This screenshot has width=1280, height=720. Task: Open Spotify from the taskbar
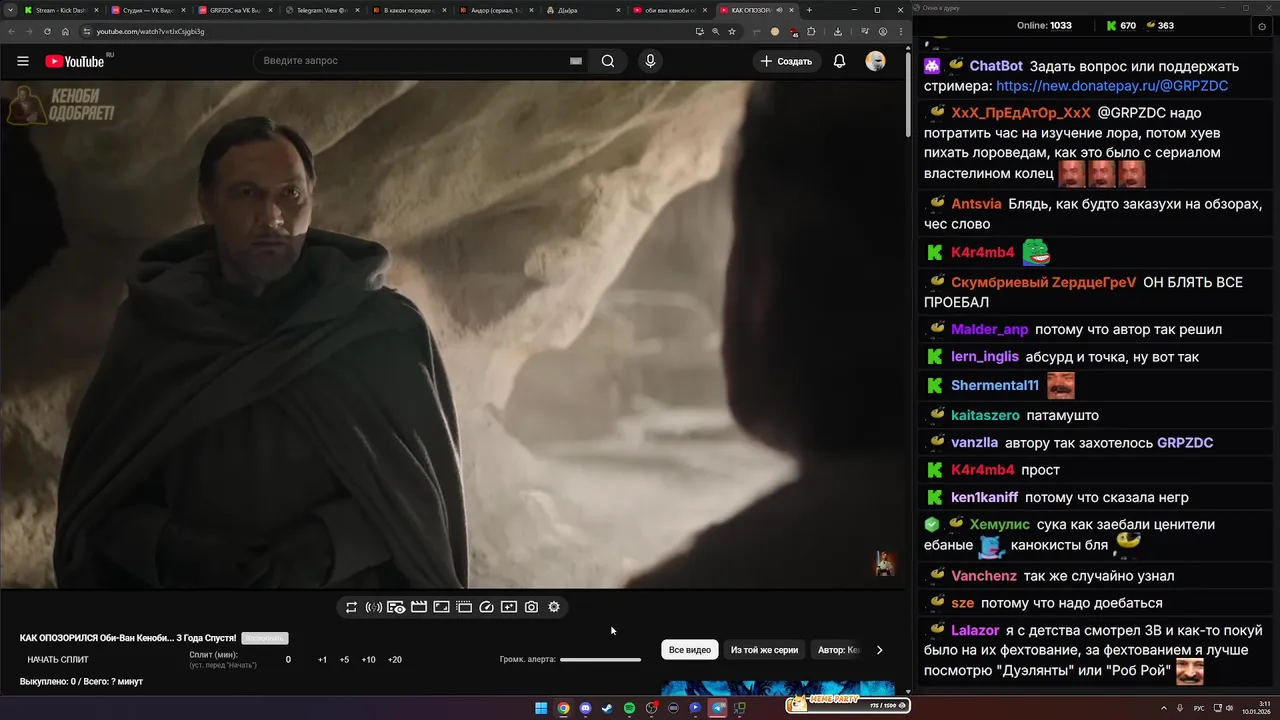(629, 708)
